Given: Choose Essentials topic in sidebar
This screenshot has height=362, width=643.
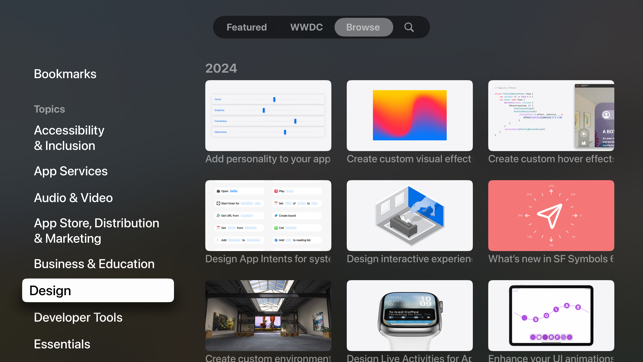Looking at the screenshot, I should [62, 344].
